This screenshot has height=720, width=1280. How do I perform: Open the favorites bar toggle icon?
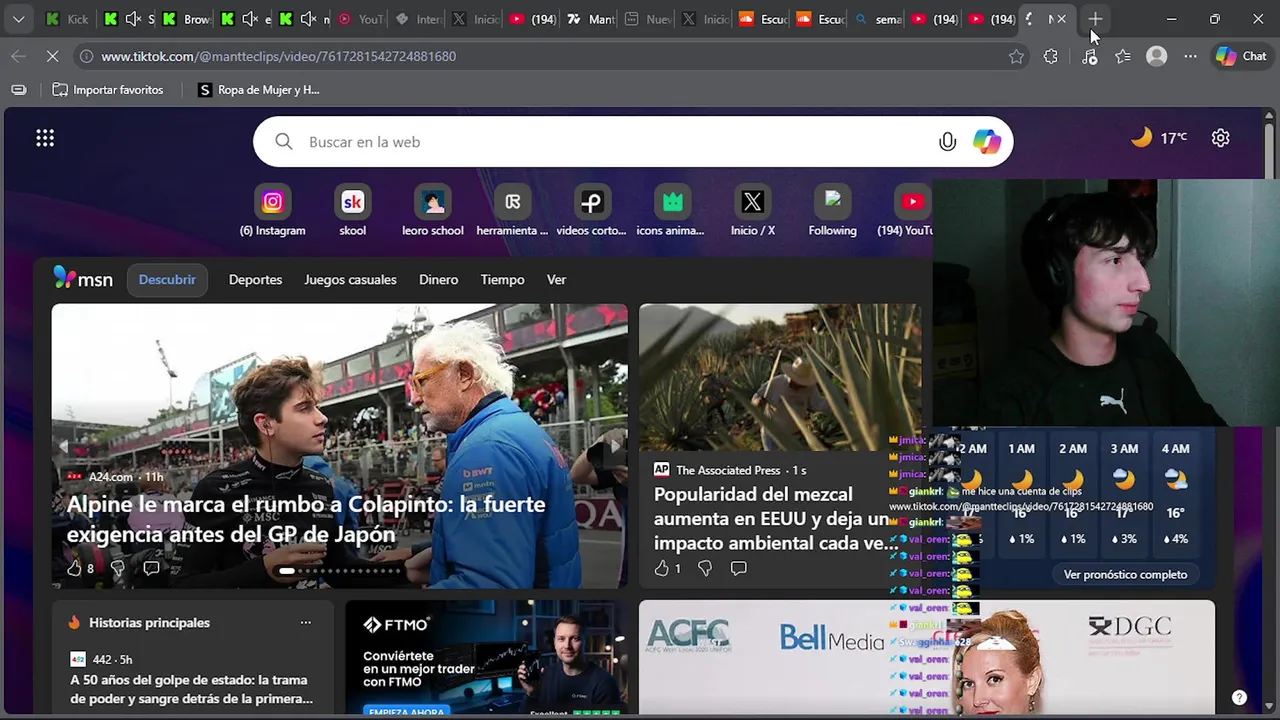[x=19, y=90]
